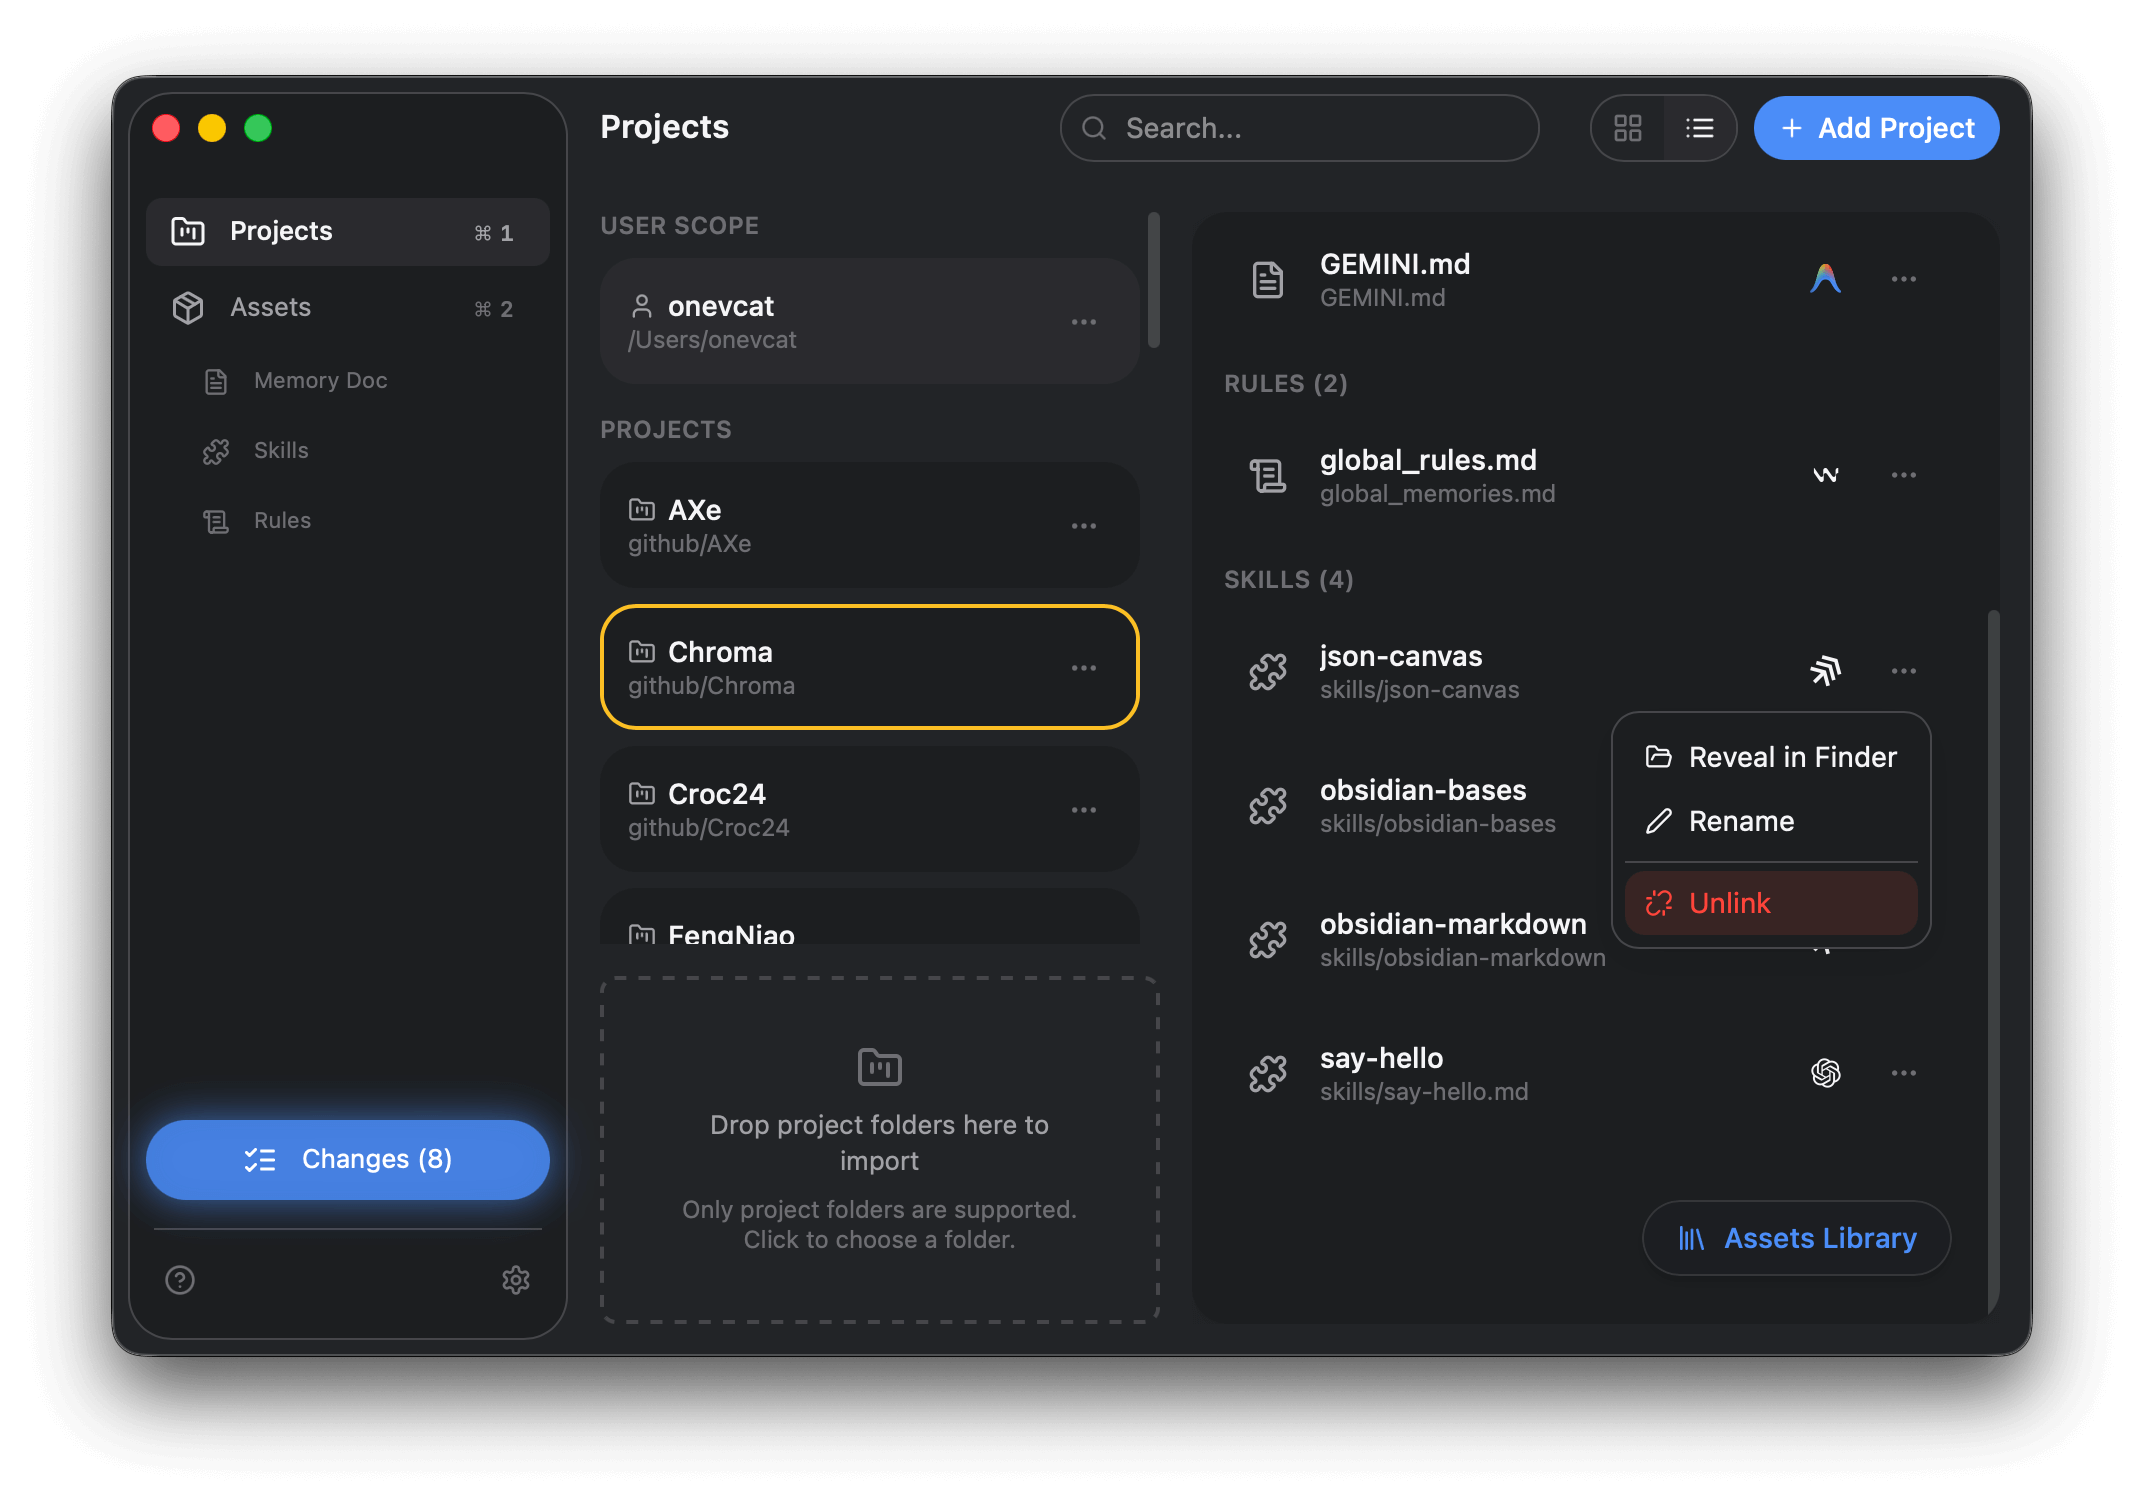Open the options menu for global_rules.md

[x=1903, y=475]
